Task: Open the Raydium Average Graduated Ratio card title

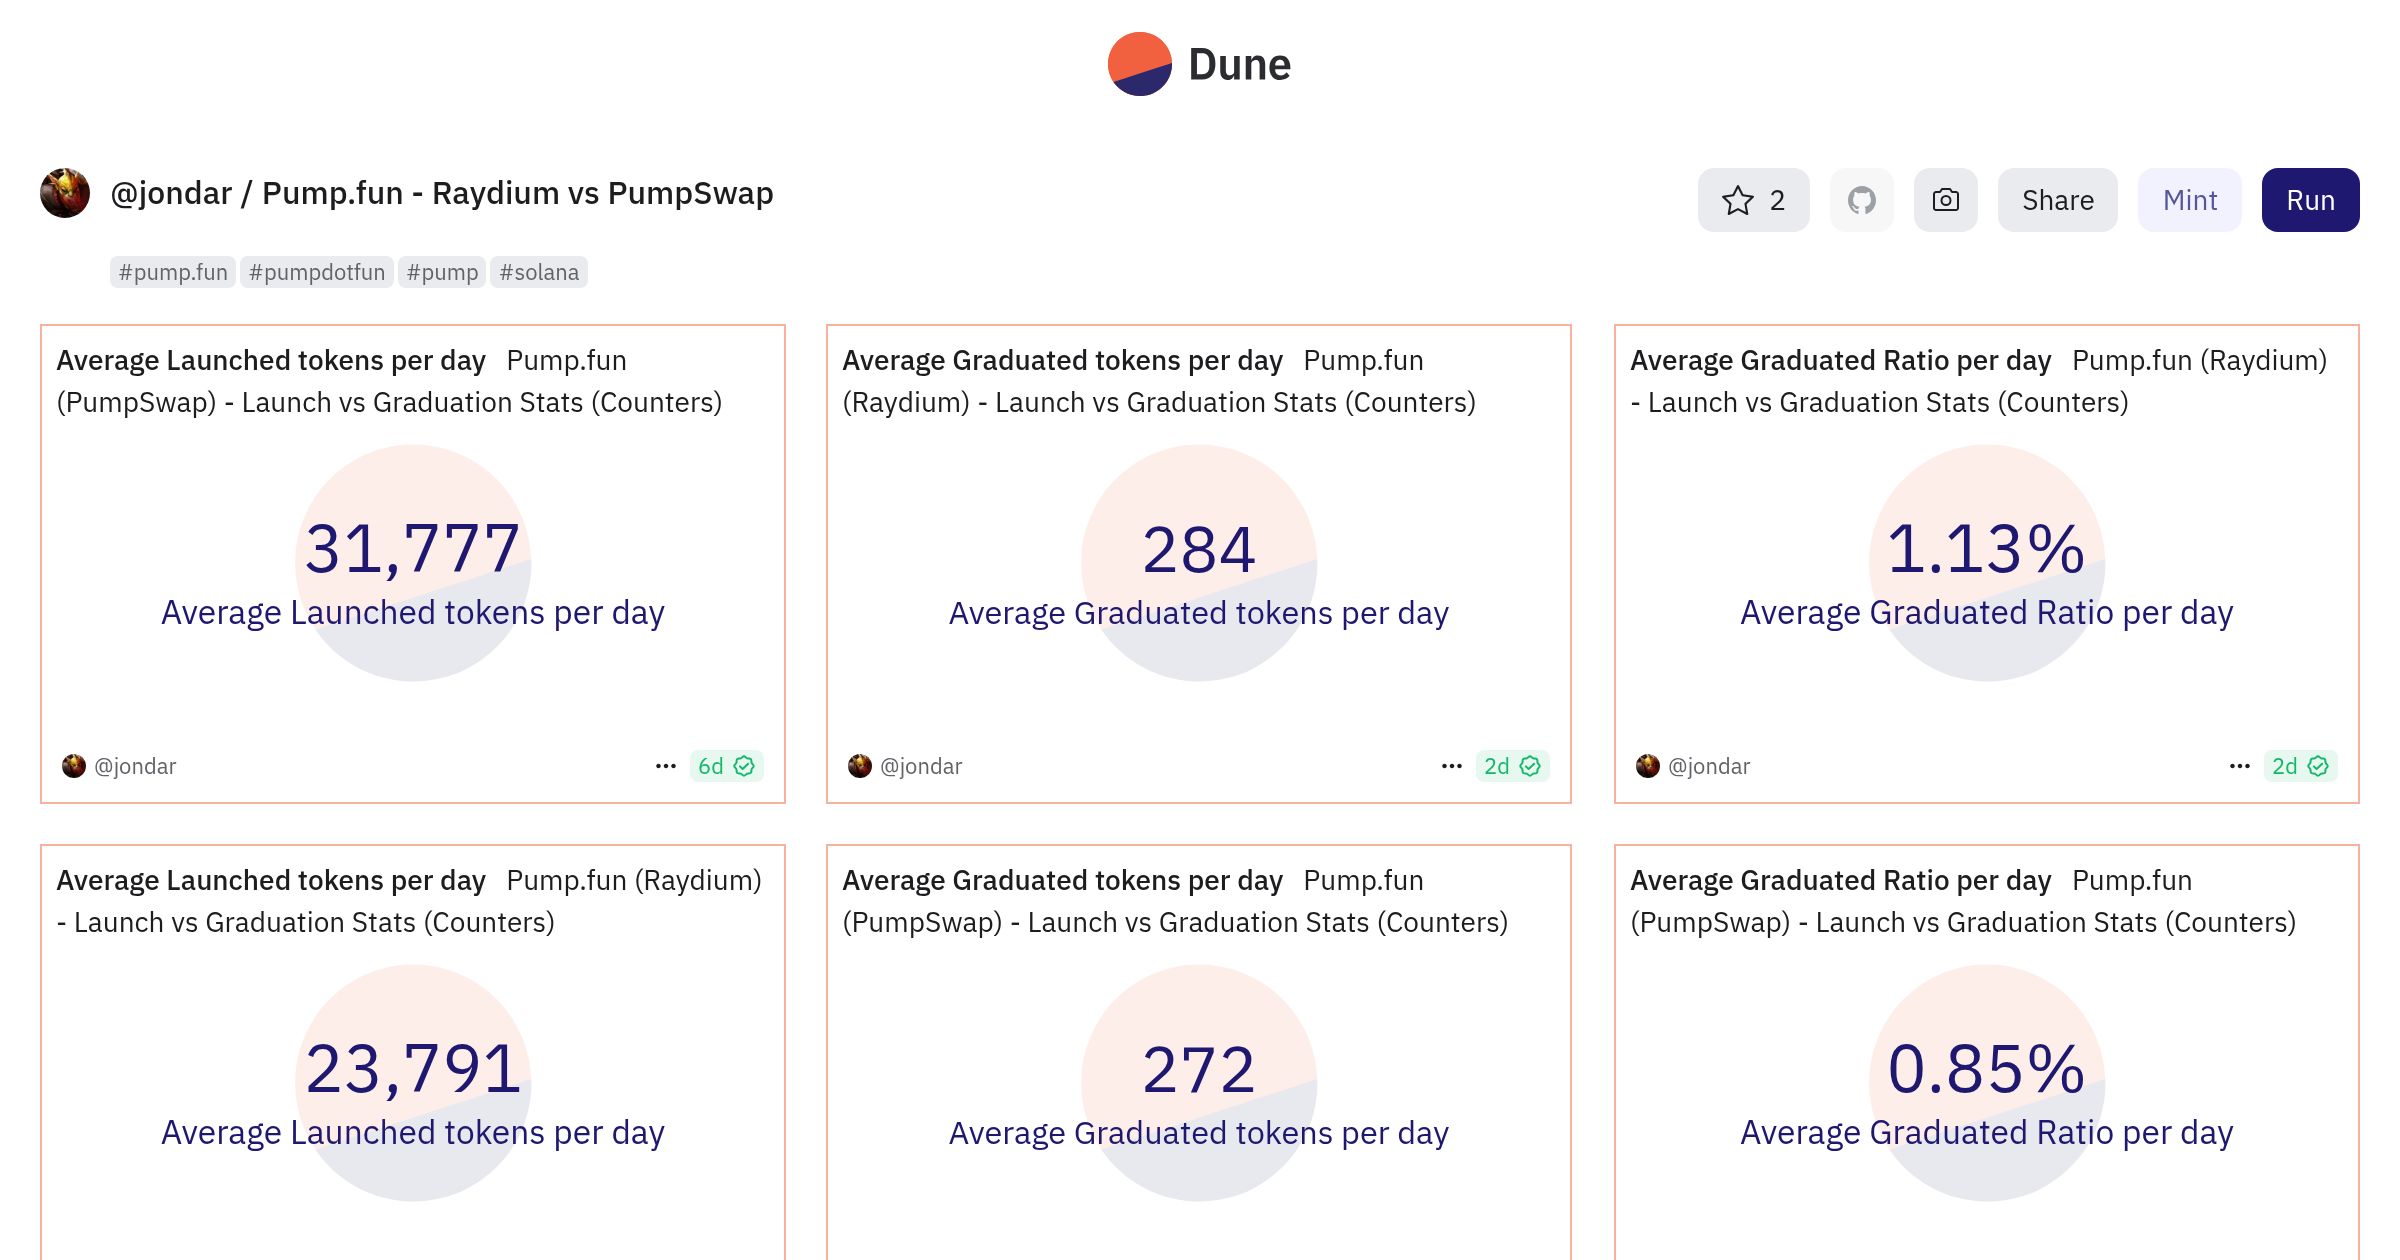Action: tap(1978, 381)
